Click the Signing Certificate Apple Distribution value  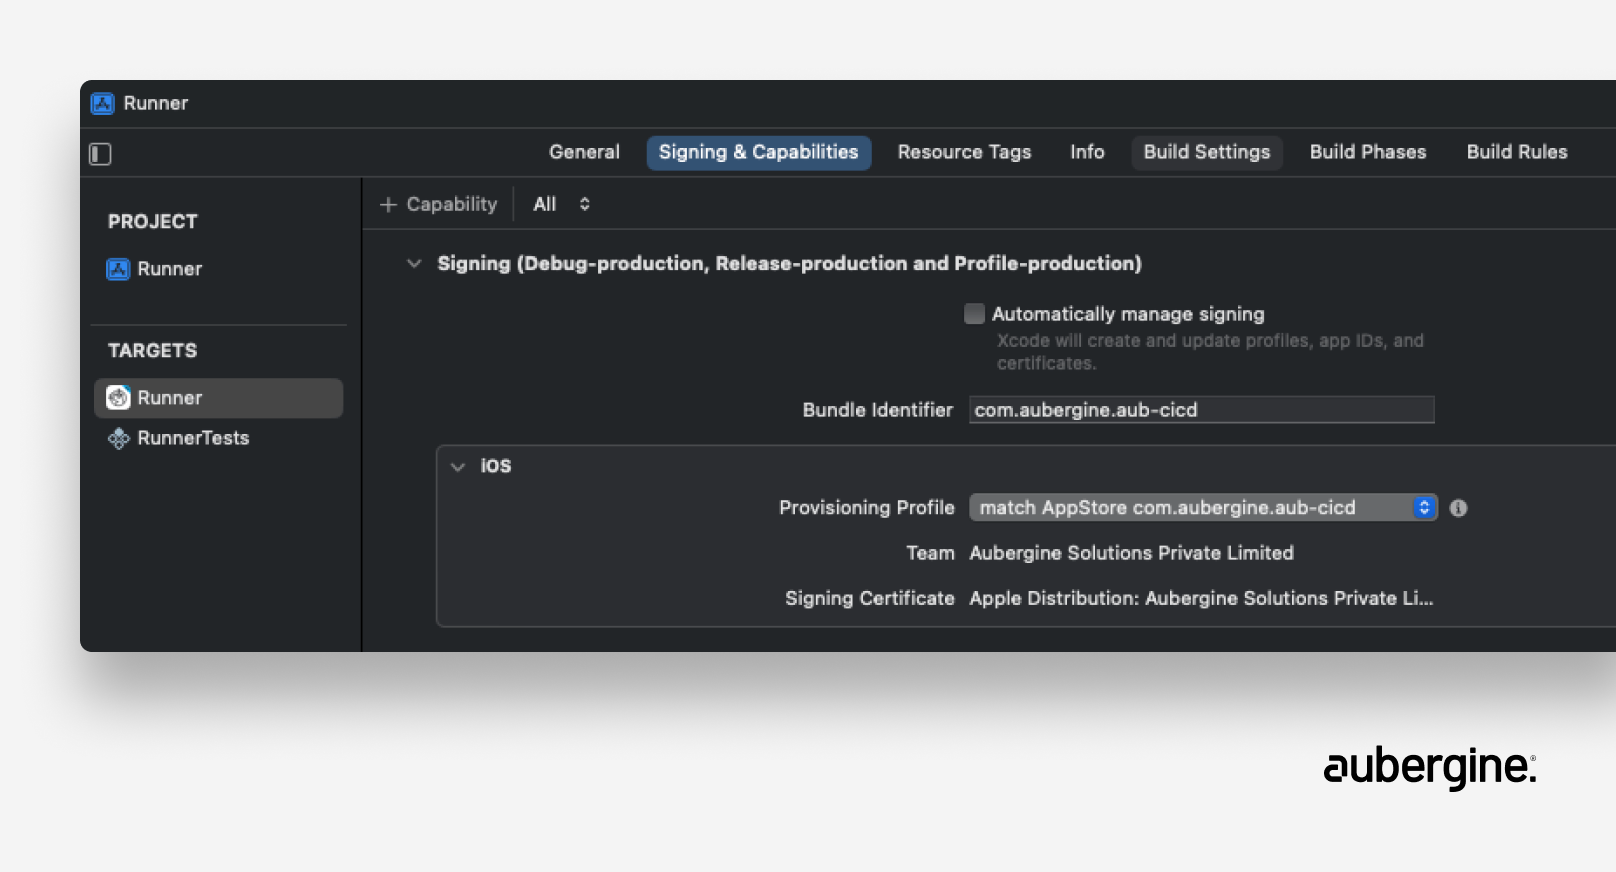tap(1201, 598)
